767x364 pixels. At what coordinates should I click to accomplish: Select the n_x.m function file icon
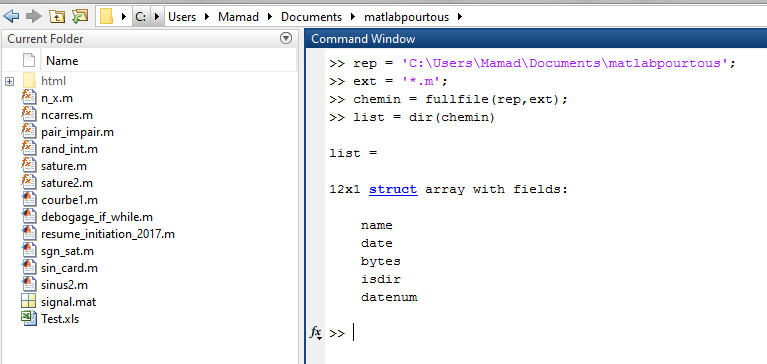(x=28, y=97)
